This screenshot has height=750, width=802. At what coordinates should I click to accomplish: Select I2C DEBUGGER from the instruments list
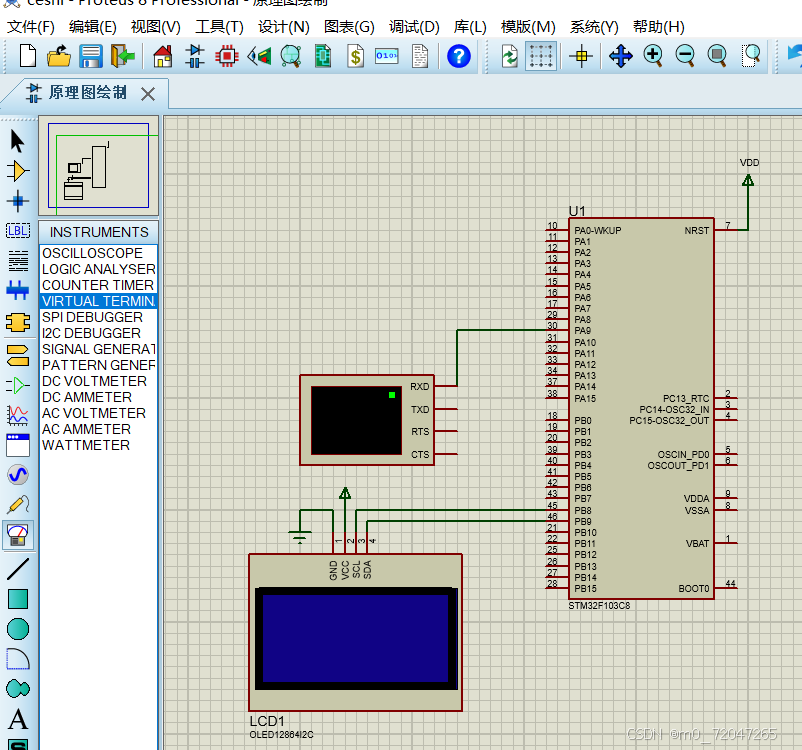[x=94, y=333]
